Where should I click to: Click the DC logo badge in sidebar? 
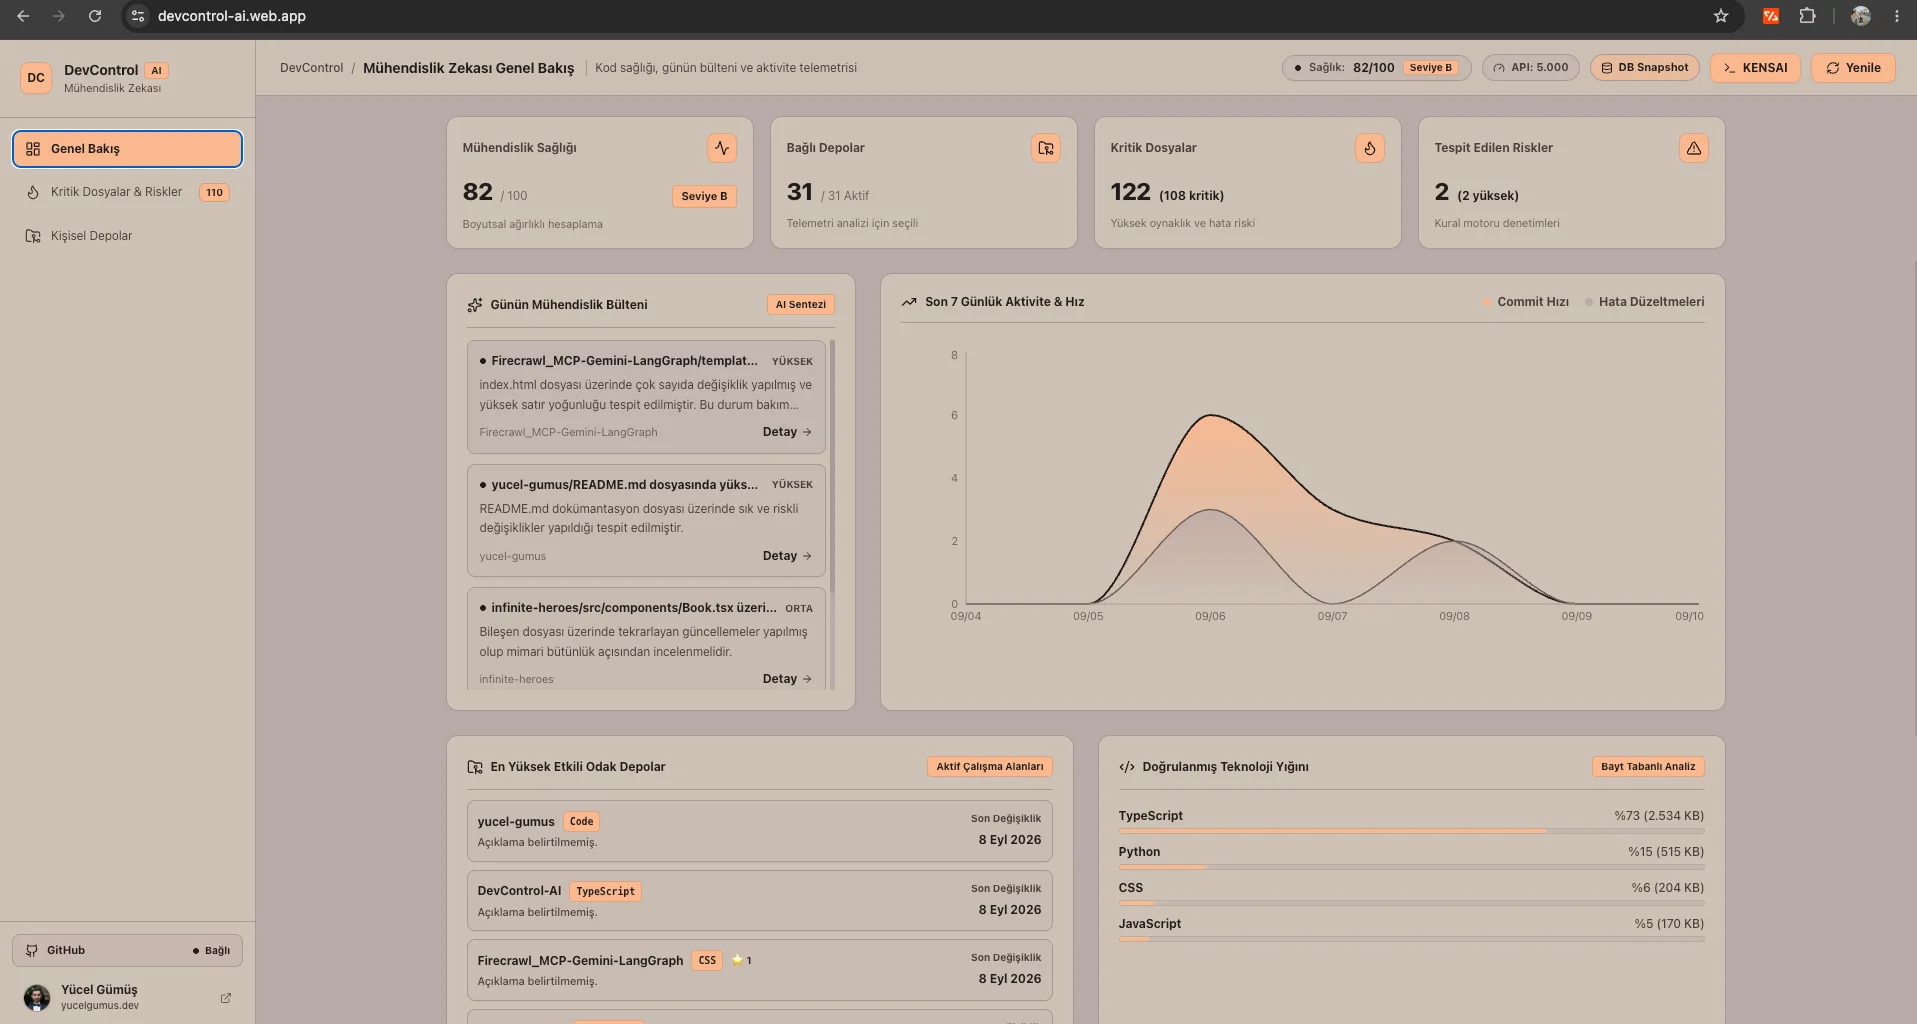coord(36,77)
